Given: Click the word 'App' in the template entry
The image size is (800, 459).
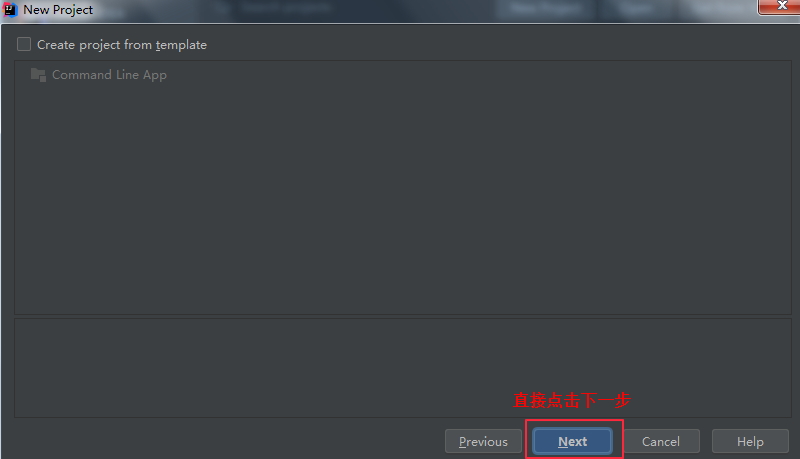Looking at the screenshot, I should [x=155, y=75].
